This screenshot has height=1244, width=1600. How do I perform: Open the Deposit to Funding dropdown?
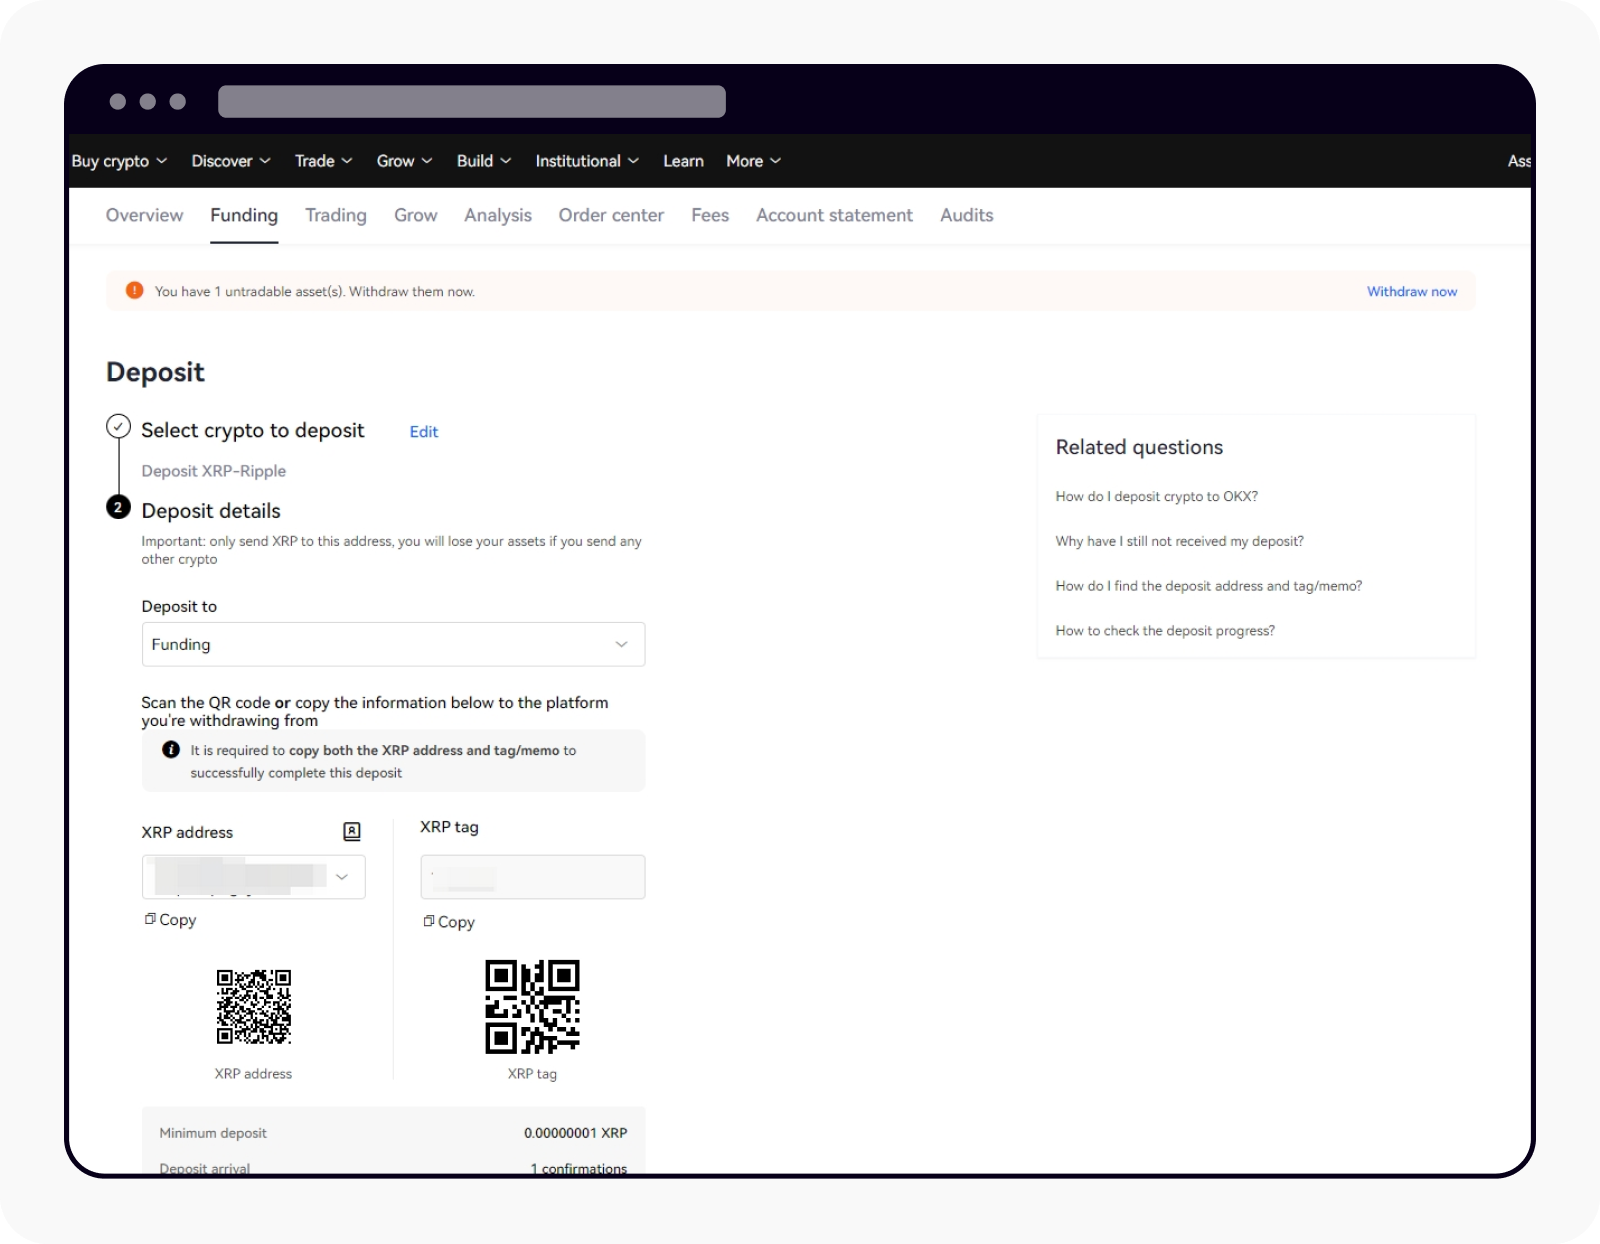tap(393, 644)
